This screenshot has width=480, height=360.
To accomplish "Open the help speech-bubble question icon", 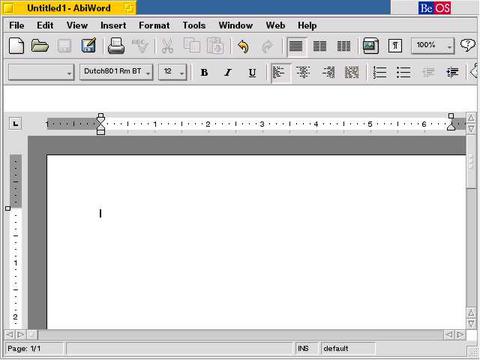I will pyautogui.click(x=467, y=45).
